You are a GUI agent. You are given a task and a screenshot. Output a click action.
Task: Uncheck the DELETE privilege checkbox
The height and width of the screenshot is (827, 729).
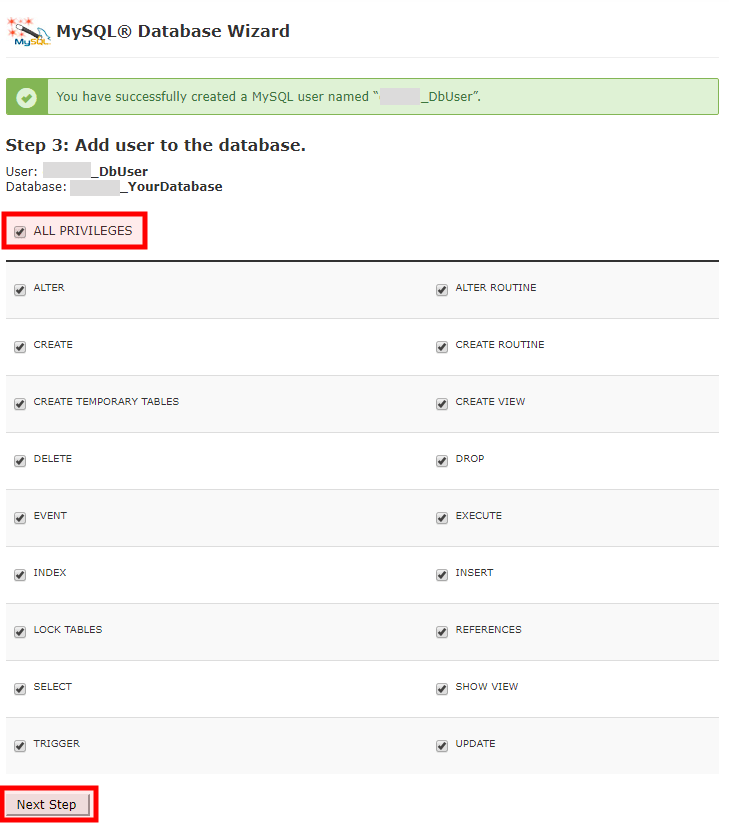[x=20, y=461]
